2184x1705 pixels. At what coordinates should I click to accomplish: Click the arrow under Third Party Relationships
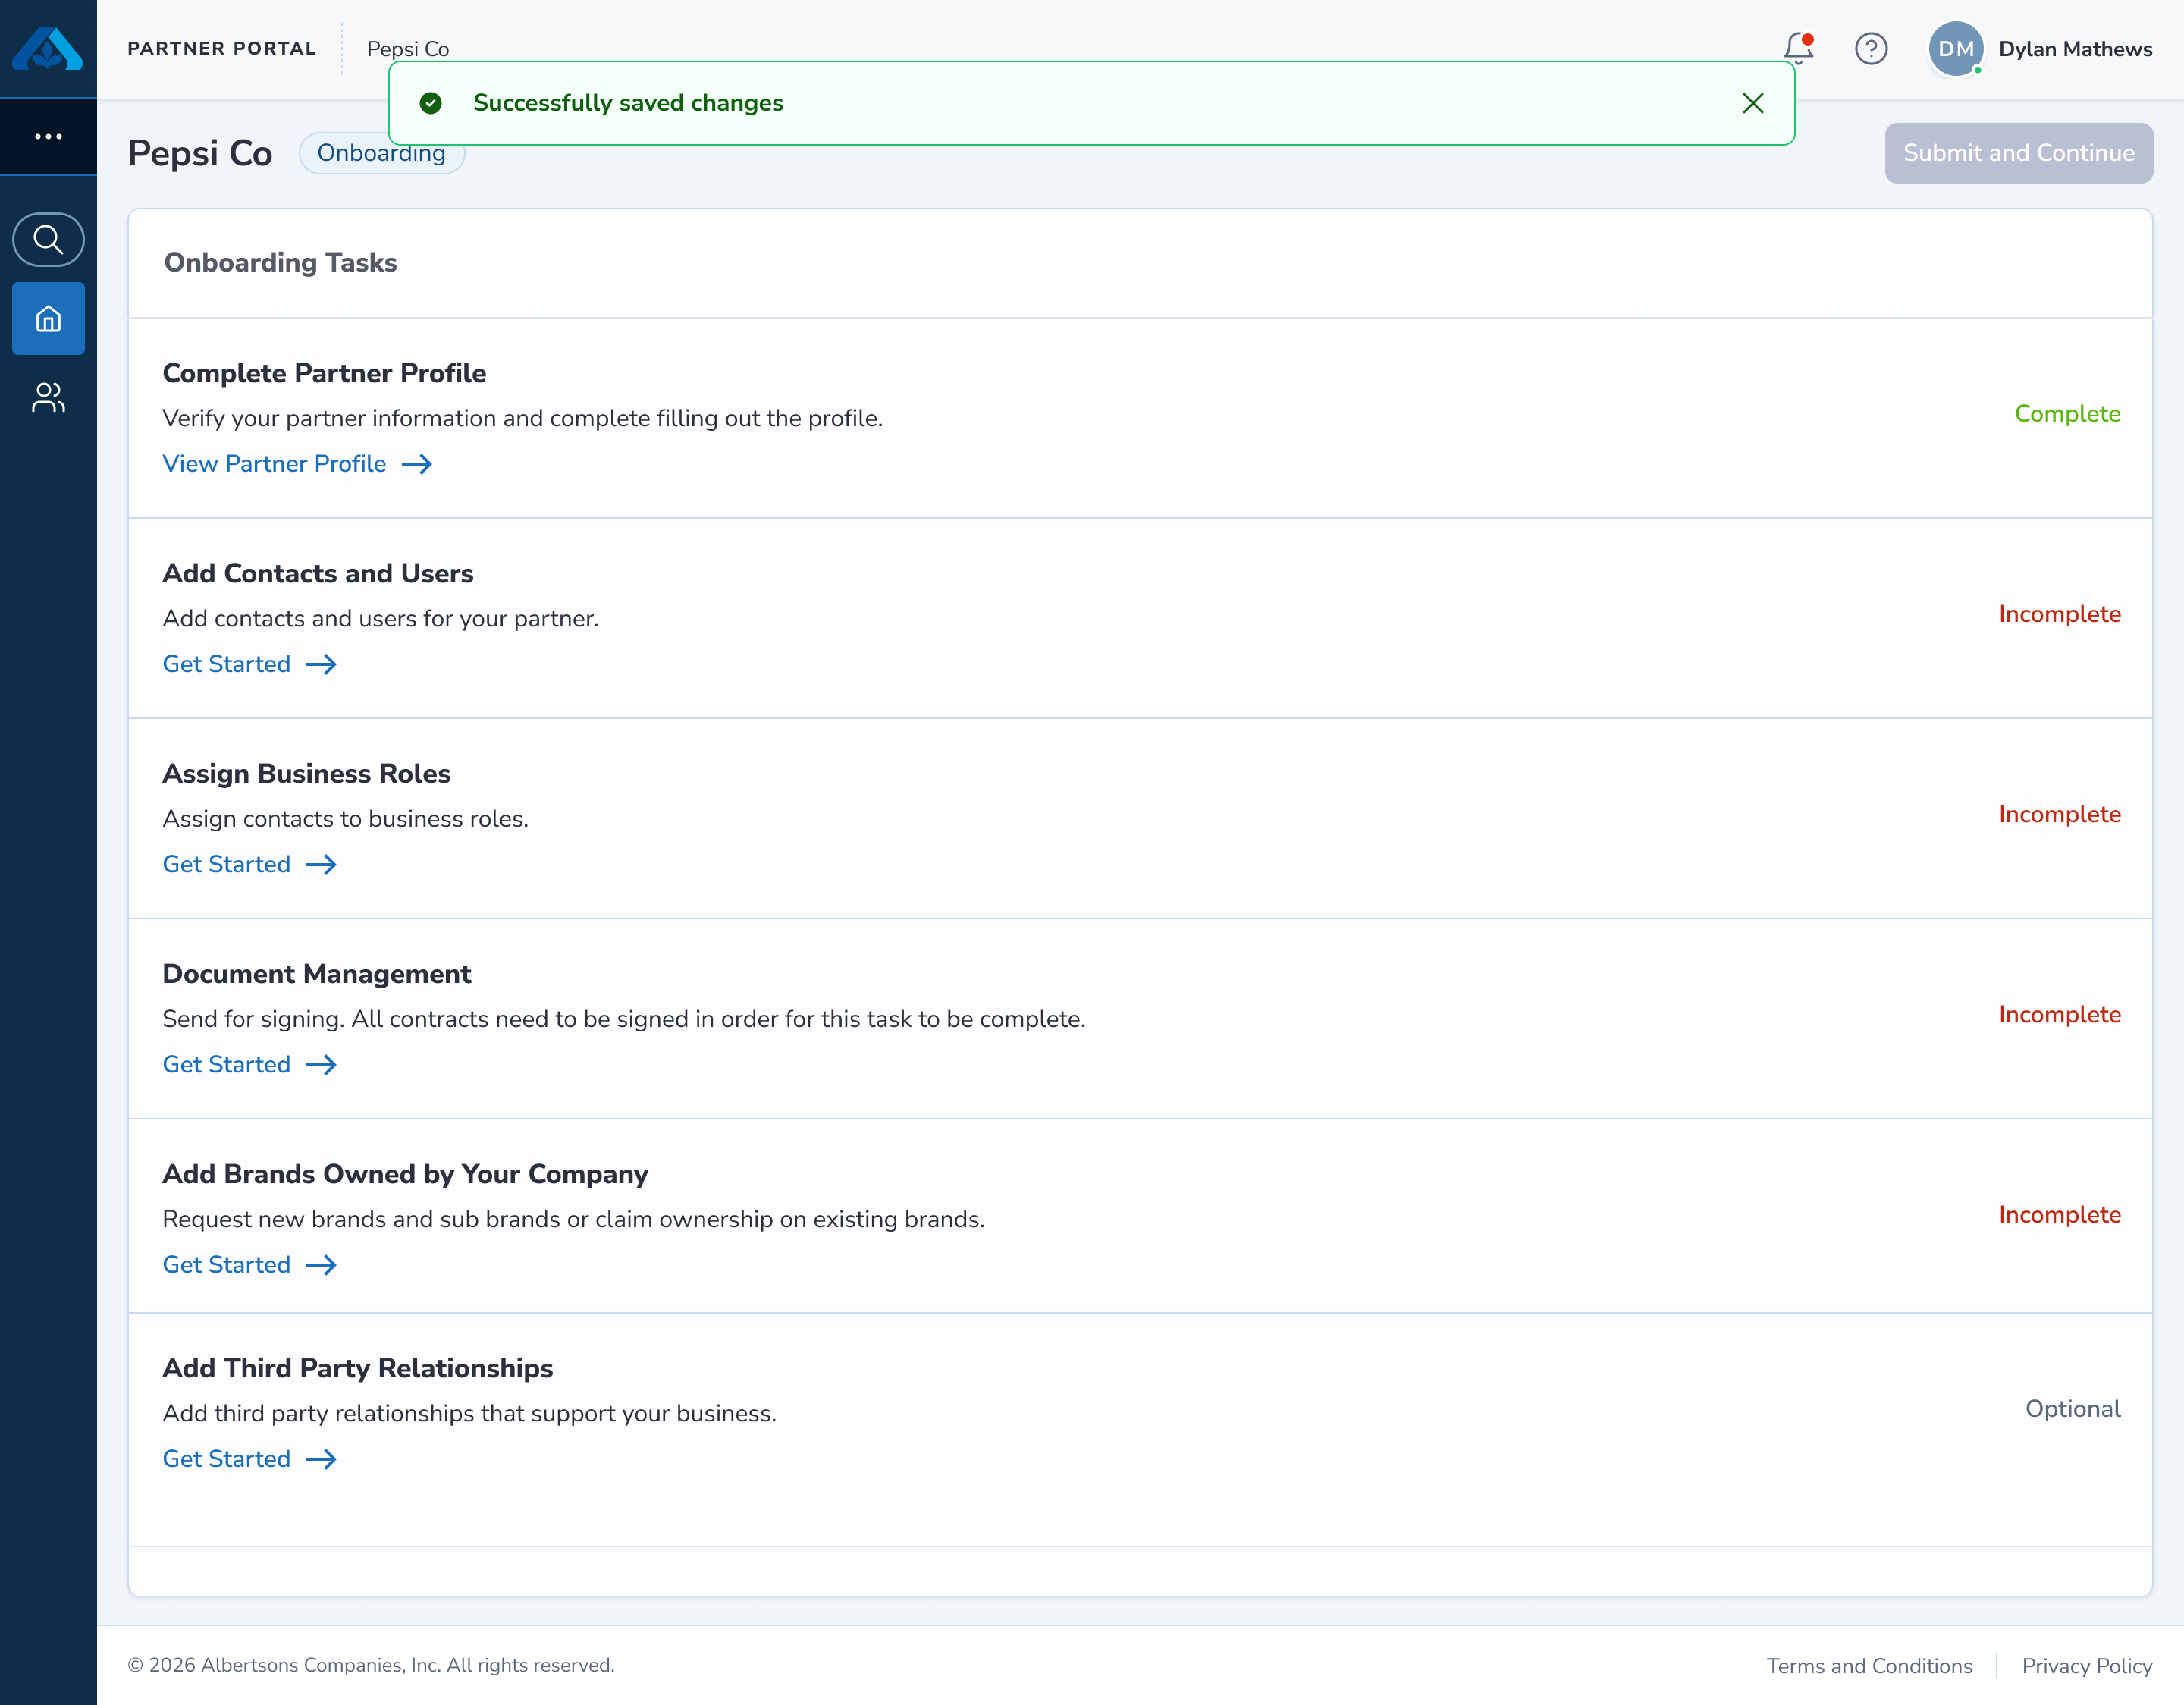322,1459
